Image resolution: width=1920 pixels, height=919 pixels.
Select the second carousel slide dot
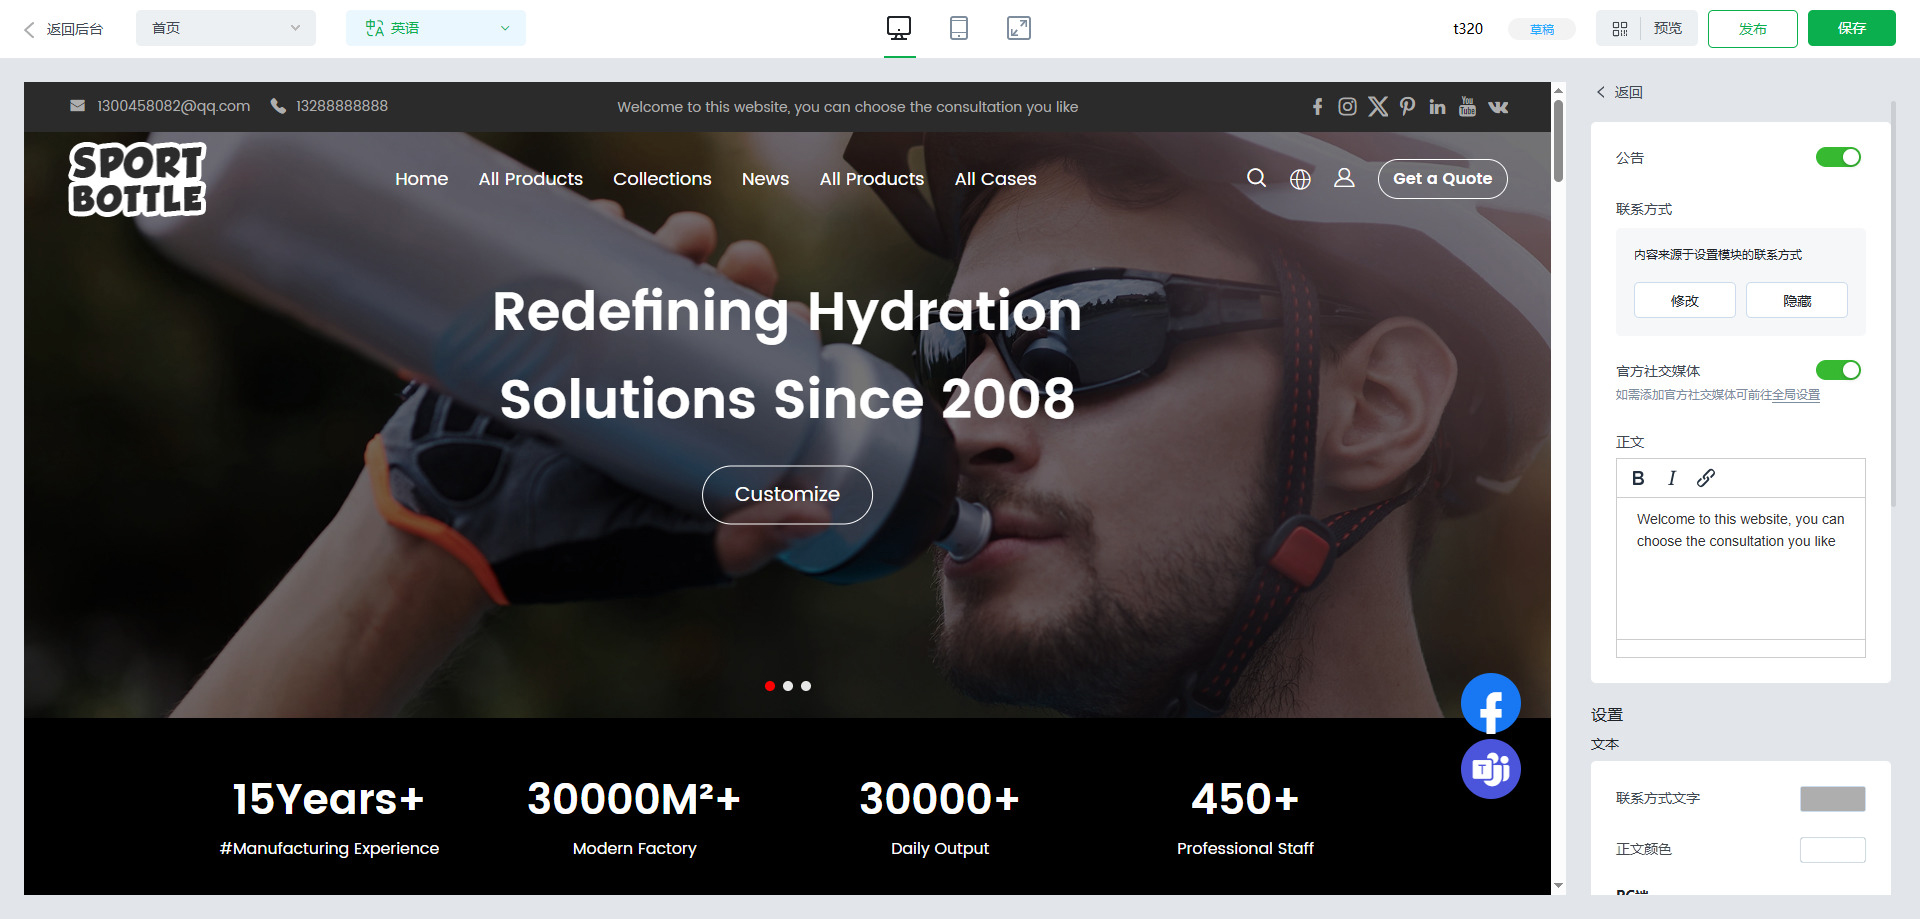click(x=788, y=686)
